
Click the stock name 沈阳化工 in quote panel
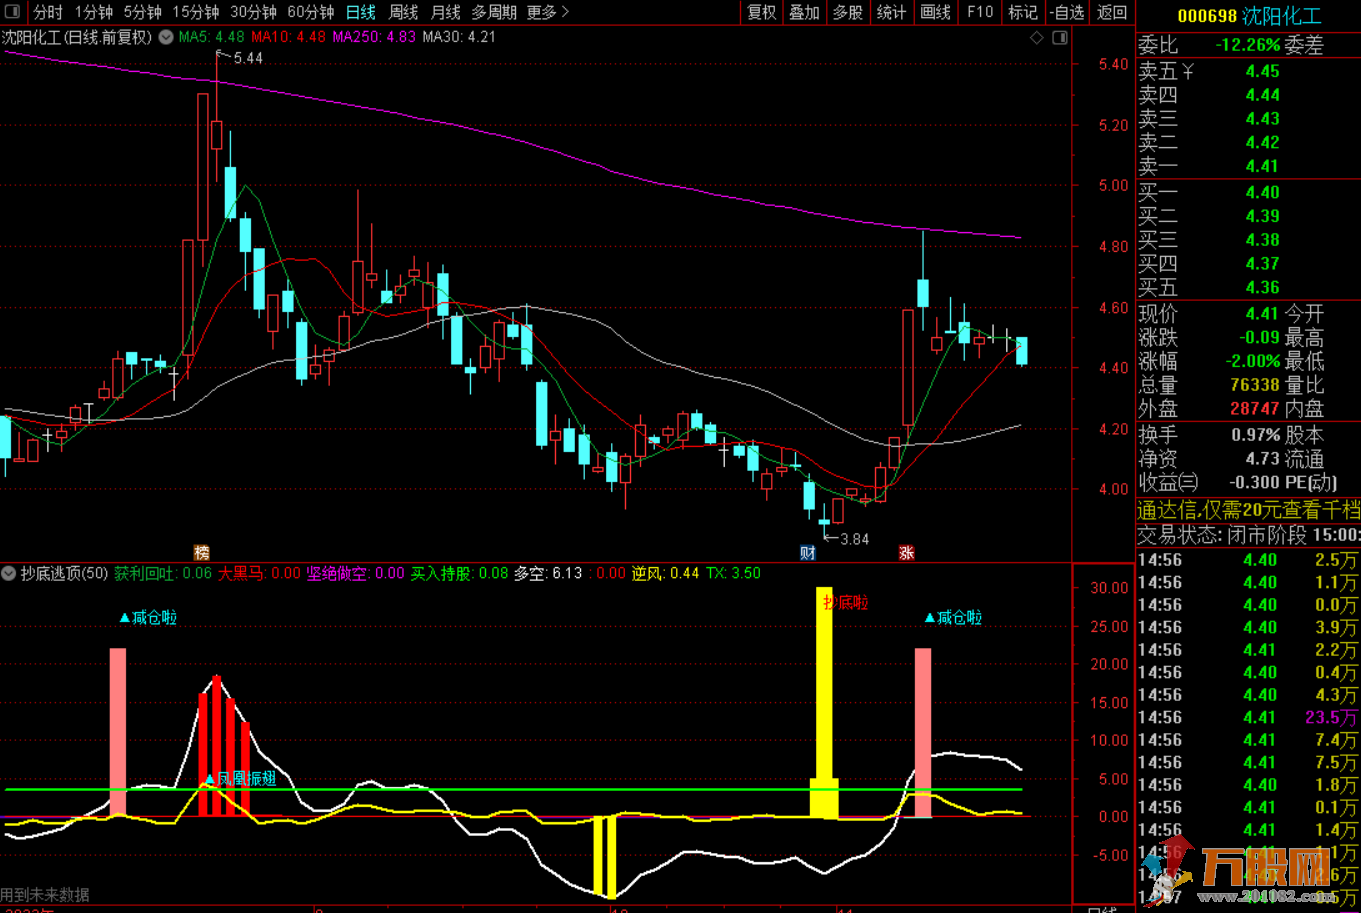(x=1283, y=17)
